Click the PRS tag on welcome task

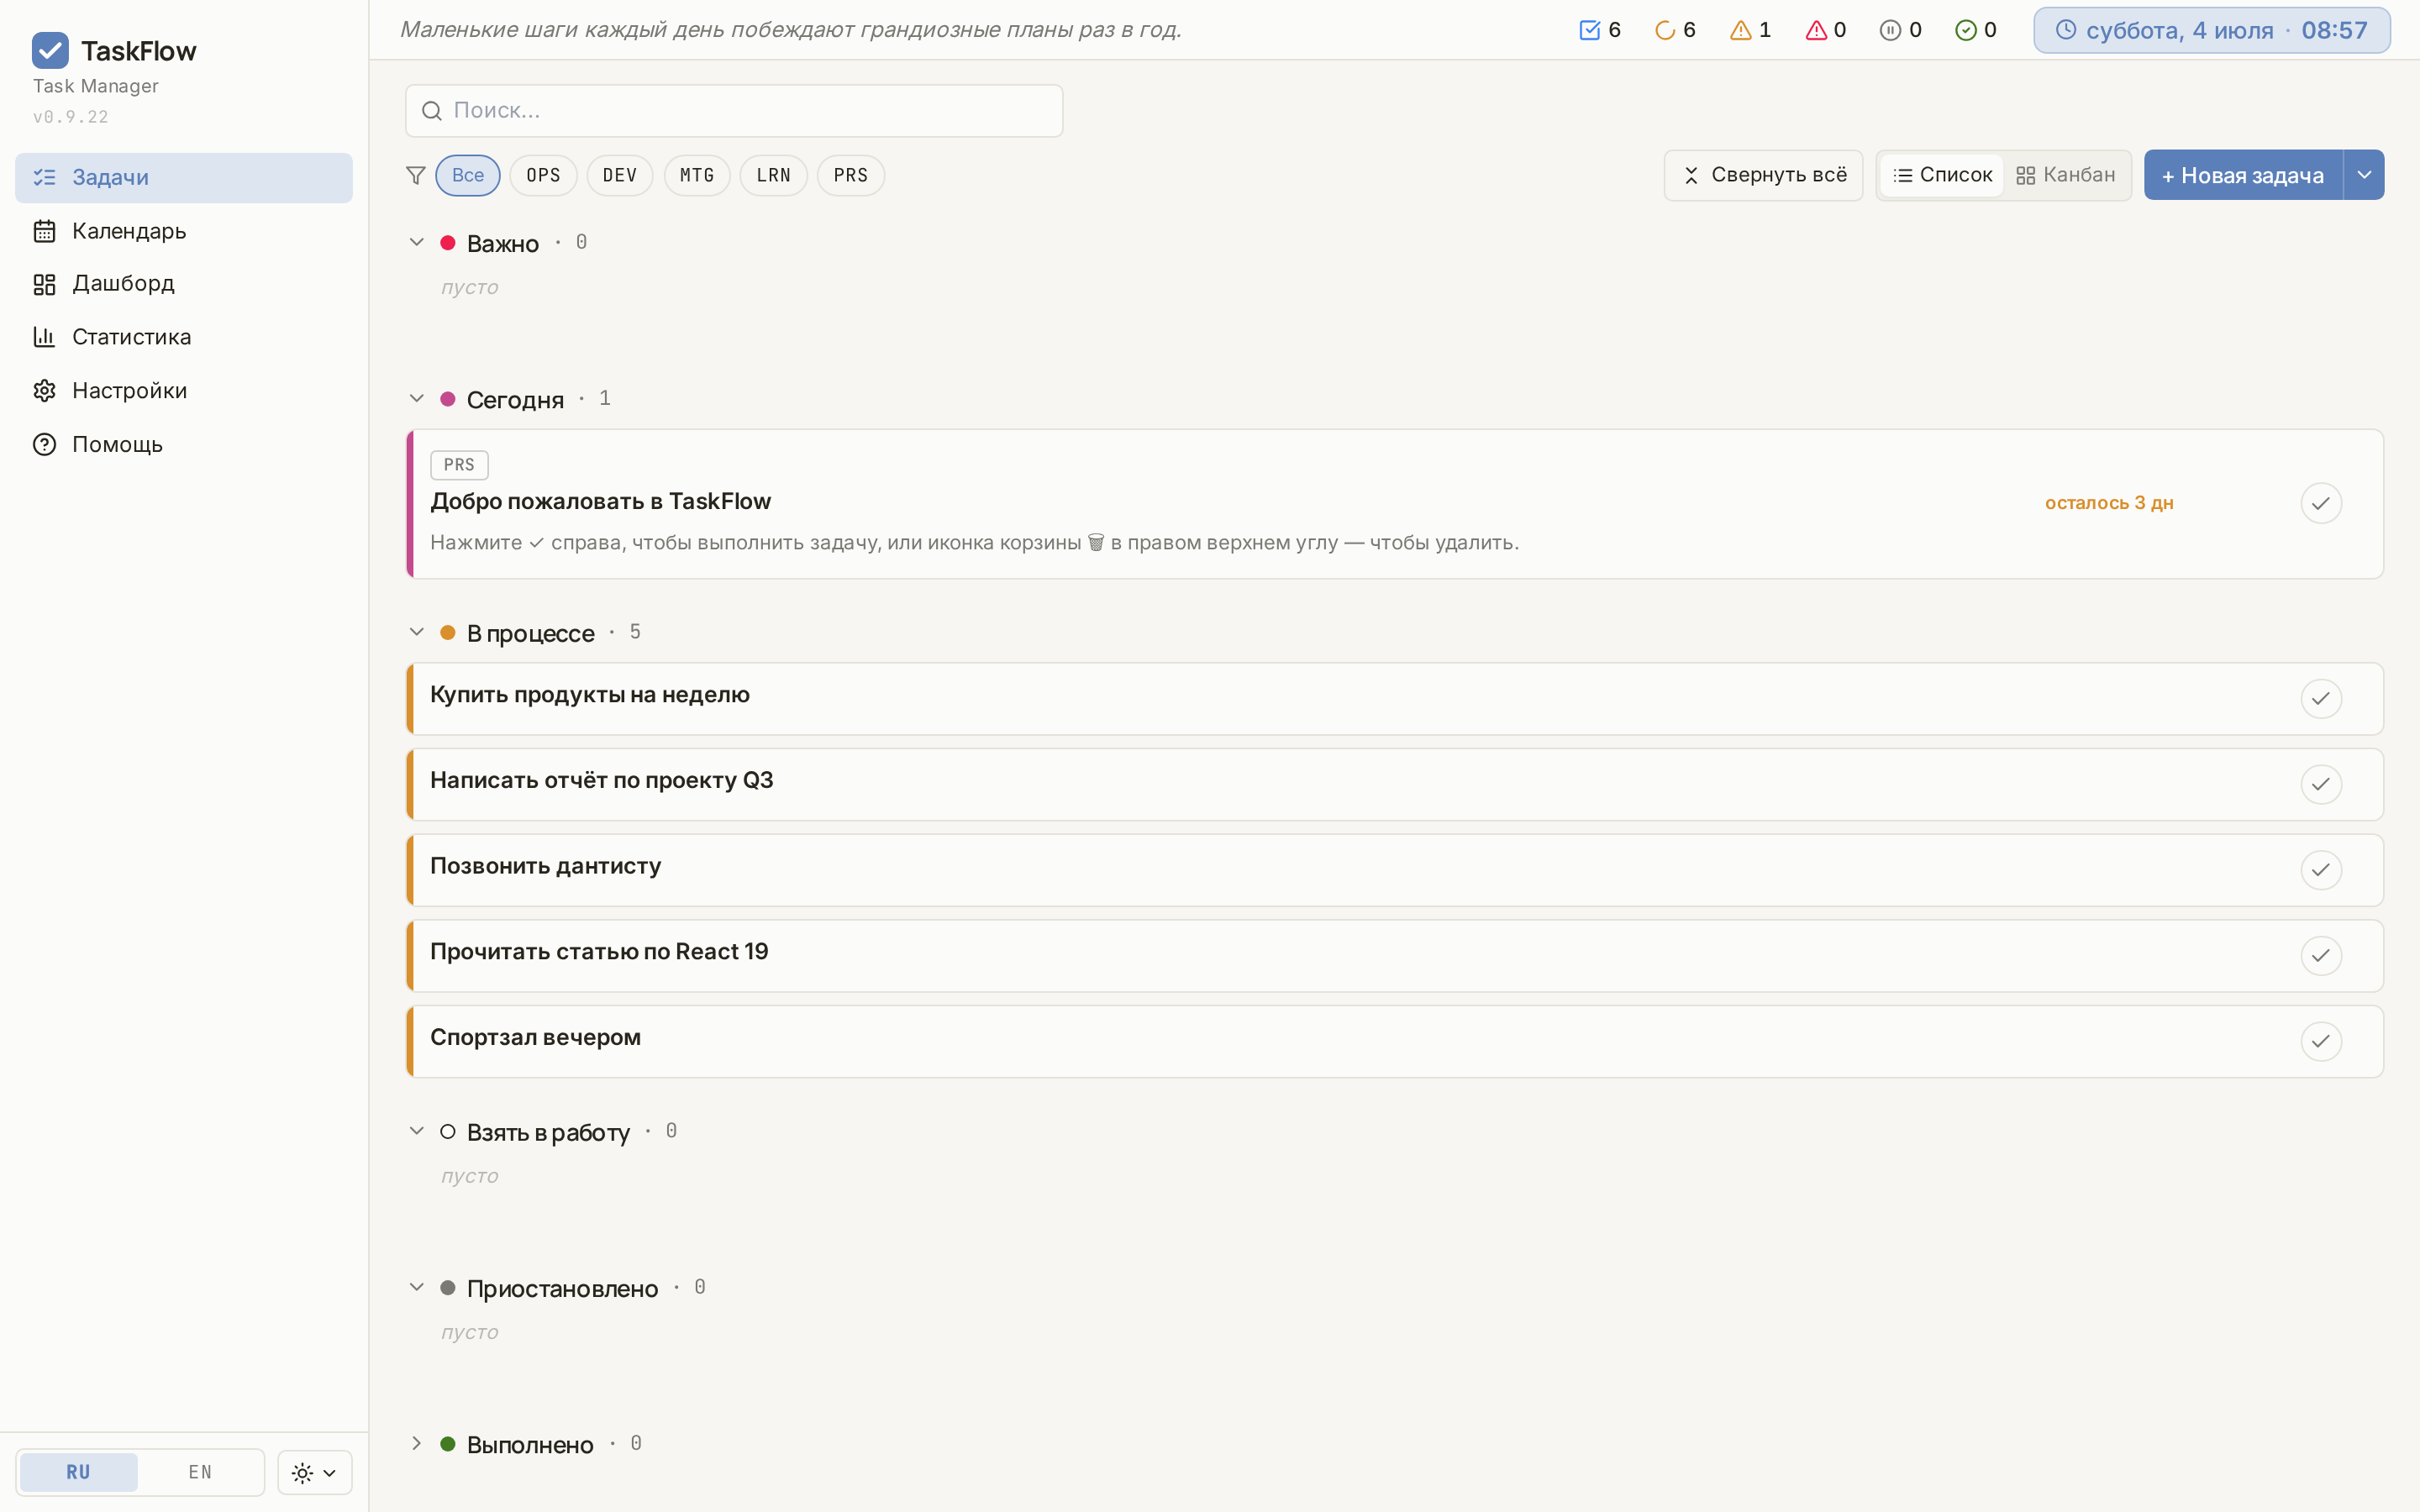[x=459, y=465]
